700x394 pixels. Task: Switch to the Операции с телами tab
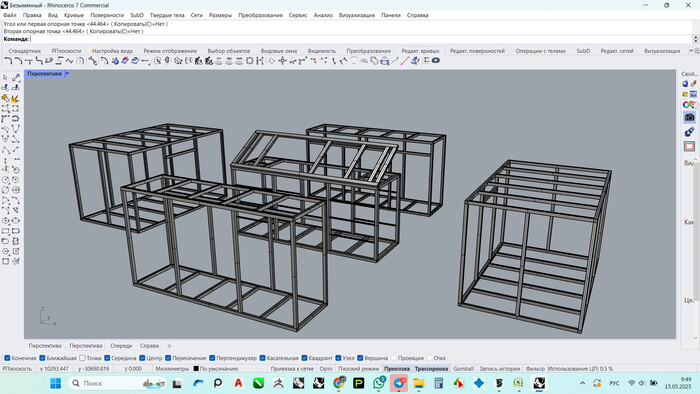(541, 51)
